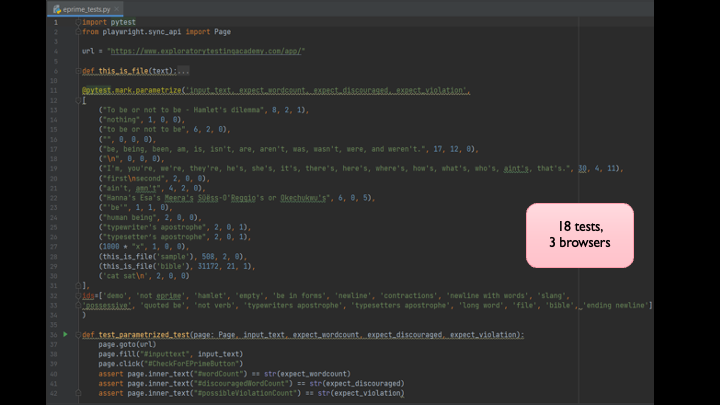
Task: Click the Python file icon on eprime_tests.py tab
Action: tap(57, 9)
